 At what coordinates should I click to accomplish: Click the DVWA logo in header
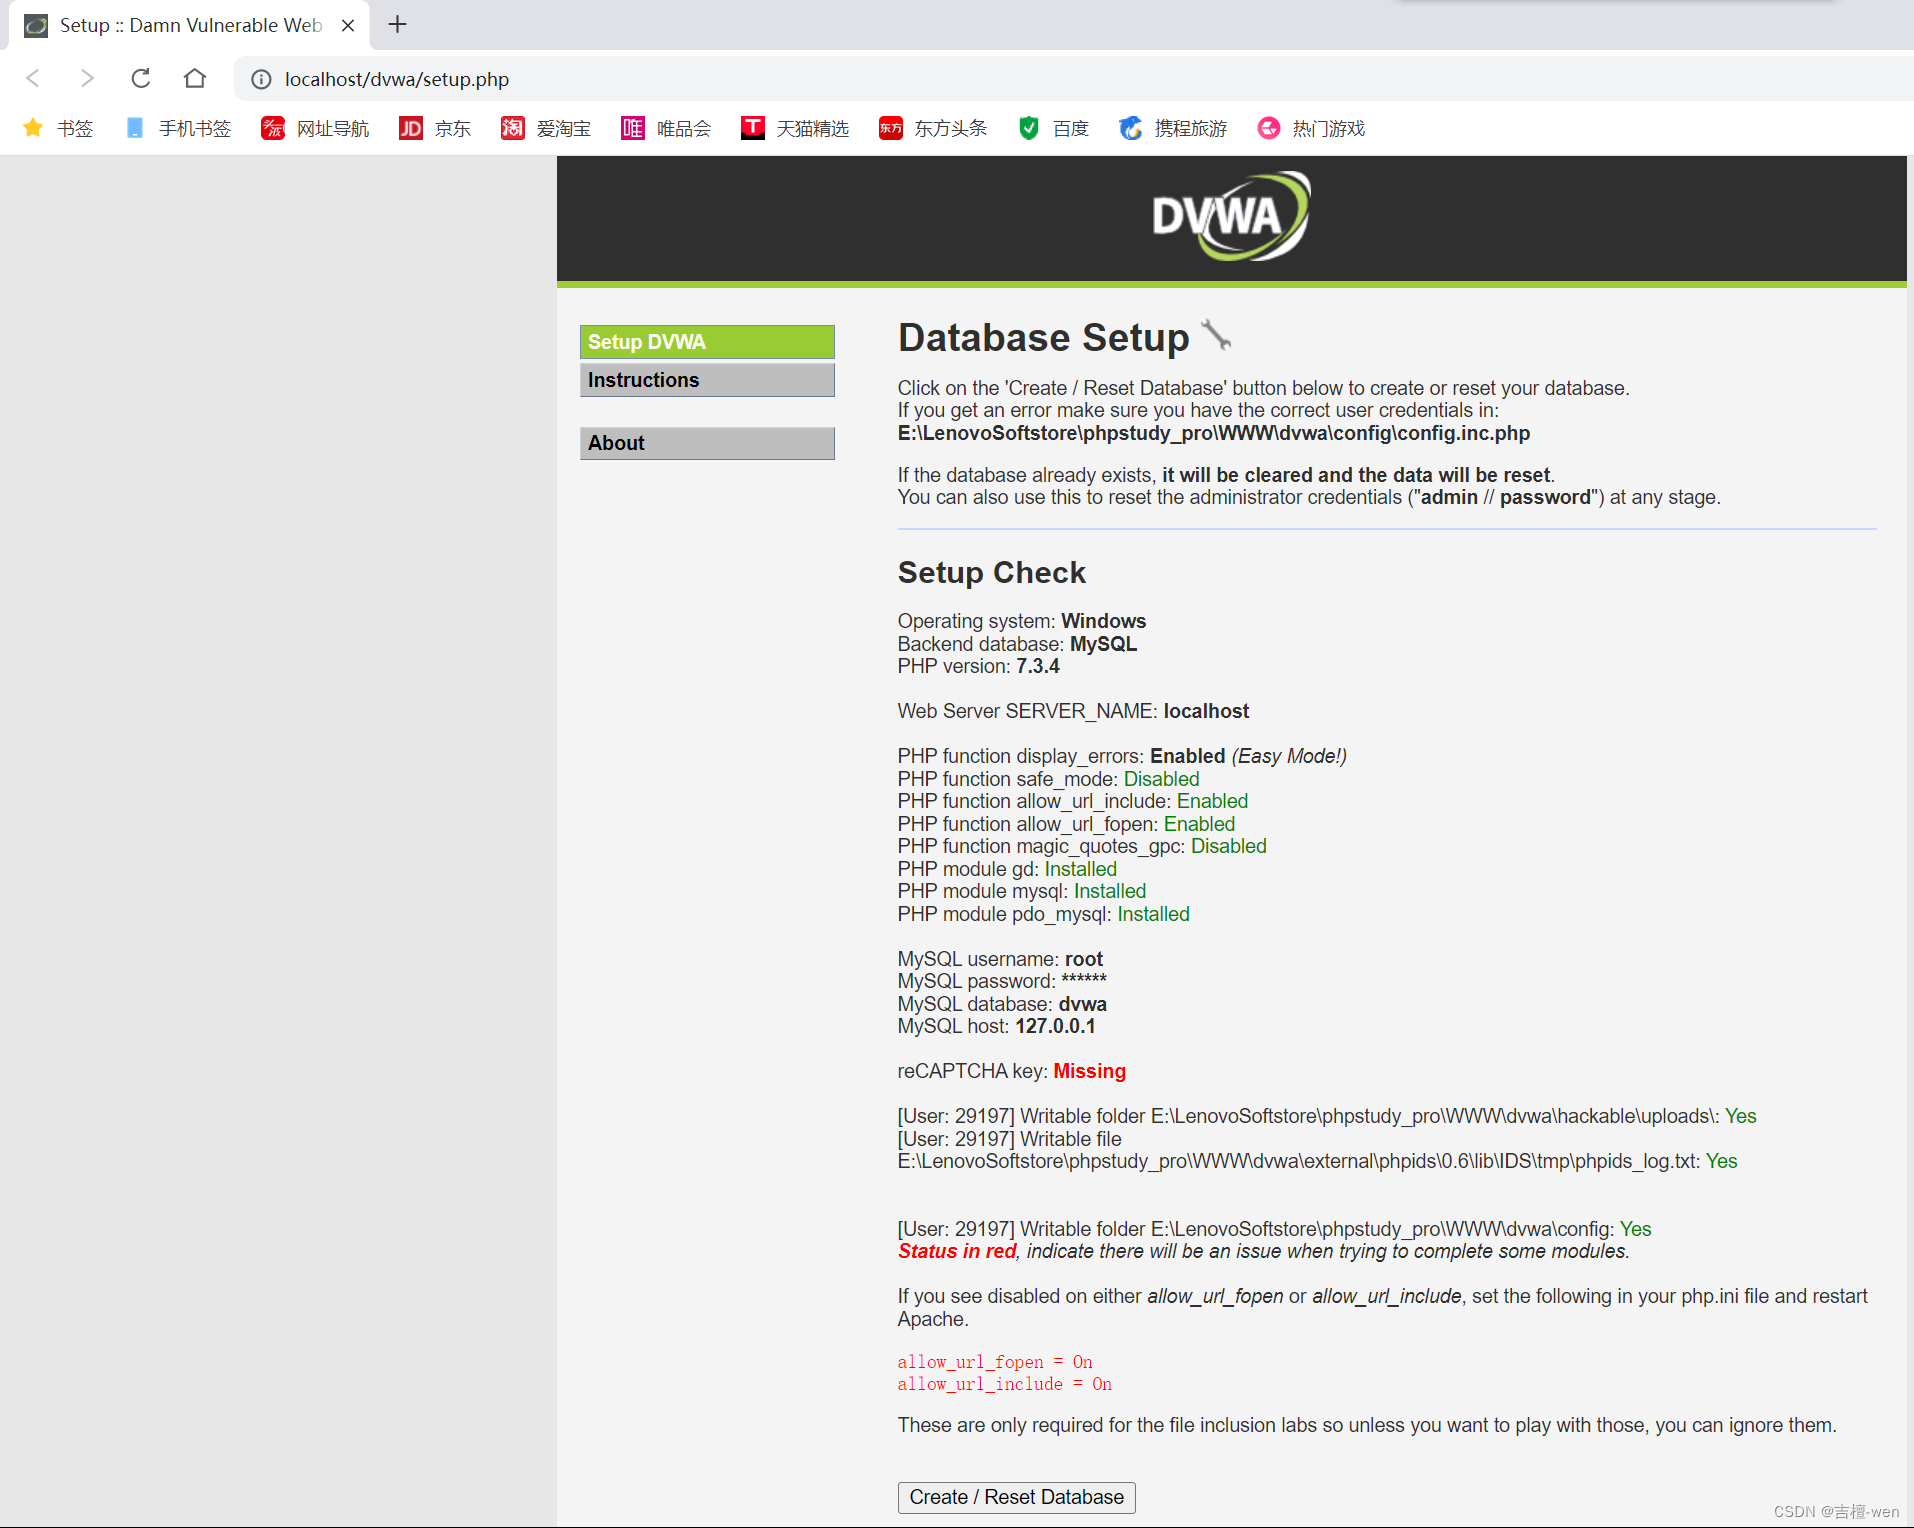tap(1231, 216)
